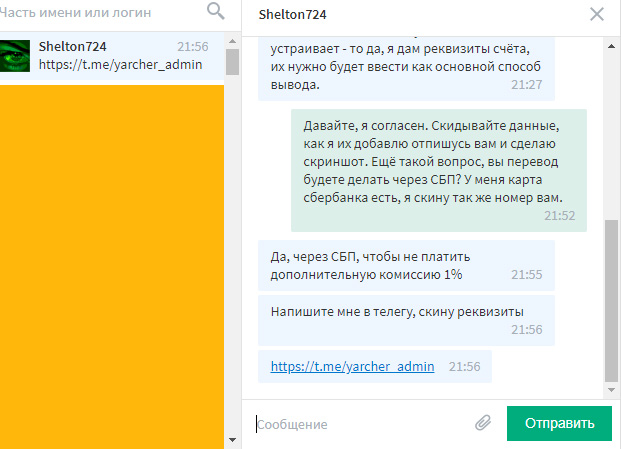The width and height of the screenshot is (621, 449).
Task: Click the contact list scrollbar up arrow
Action: [x=232, y=41]
